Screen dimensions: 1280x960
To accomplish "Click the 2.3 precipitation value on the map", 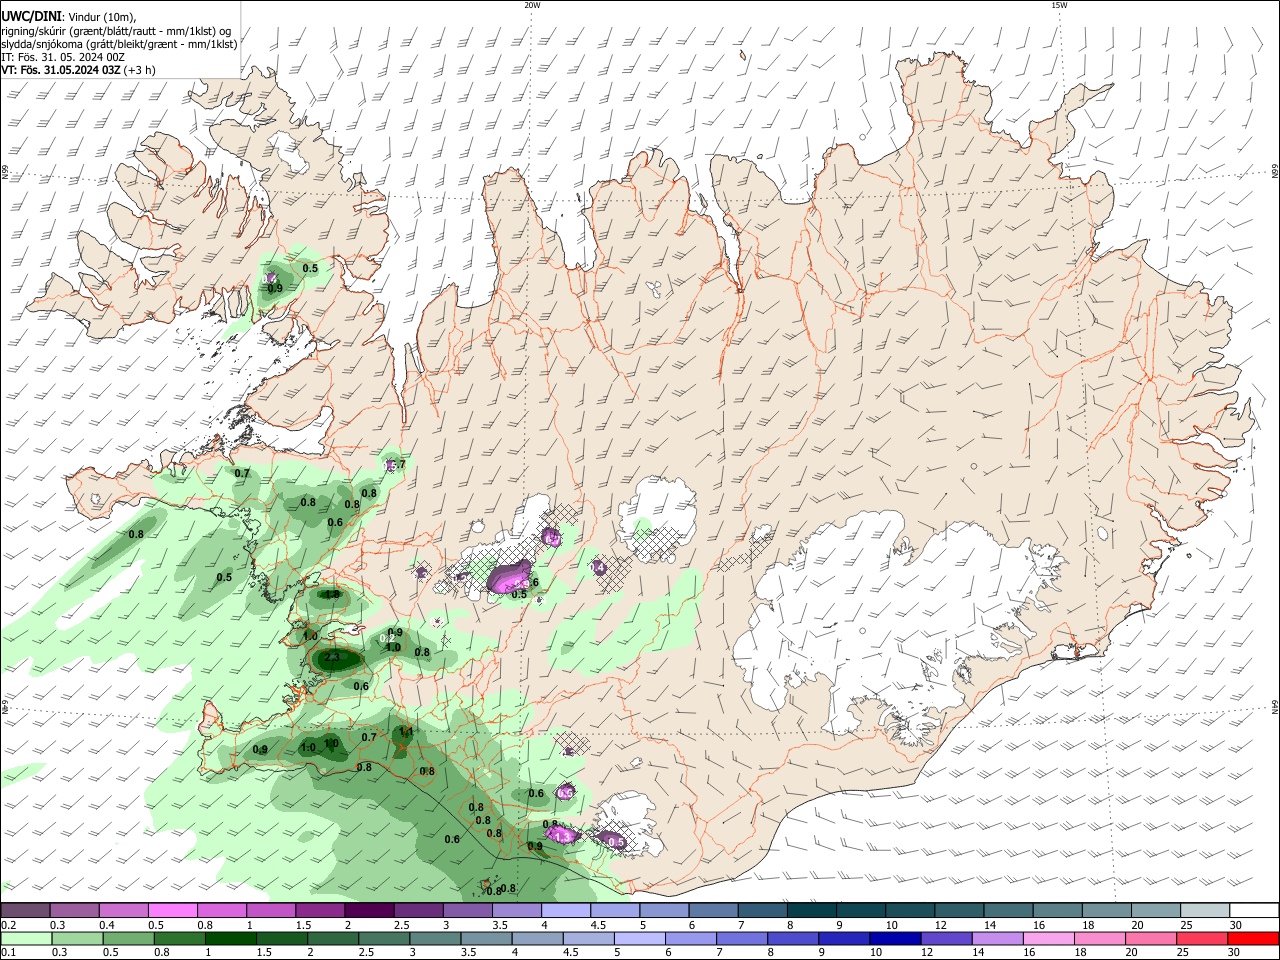I will coord(333,658).
